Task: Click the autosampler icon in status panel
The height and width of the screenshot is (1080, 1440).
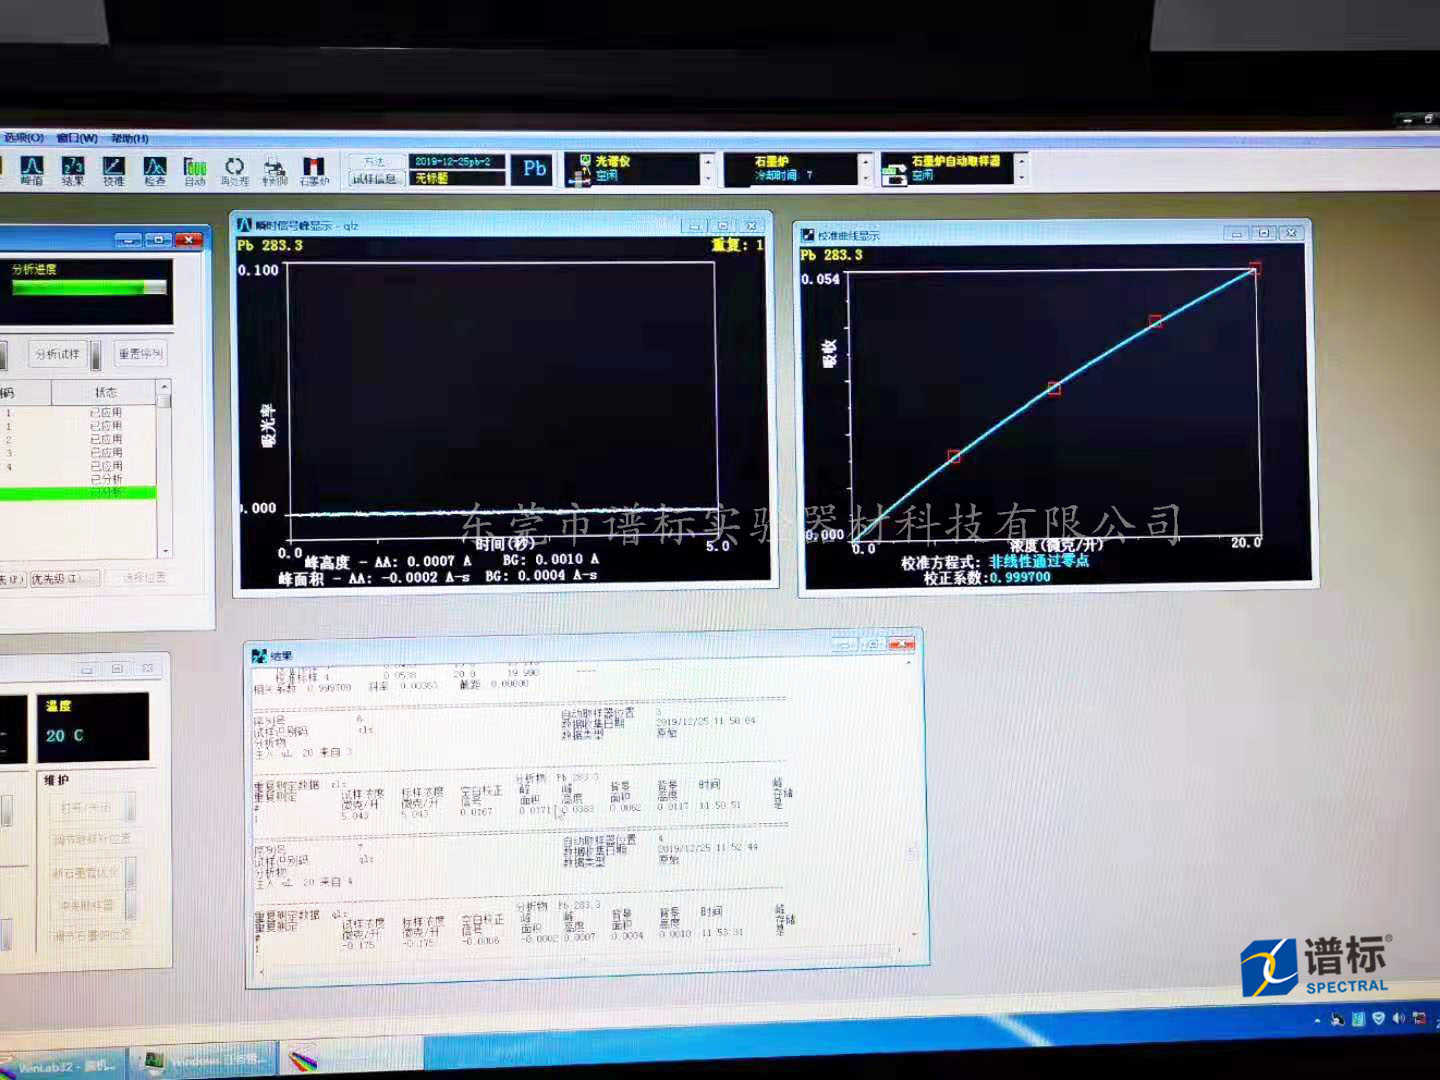Action: coord(894,170)
